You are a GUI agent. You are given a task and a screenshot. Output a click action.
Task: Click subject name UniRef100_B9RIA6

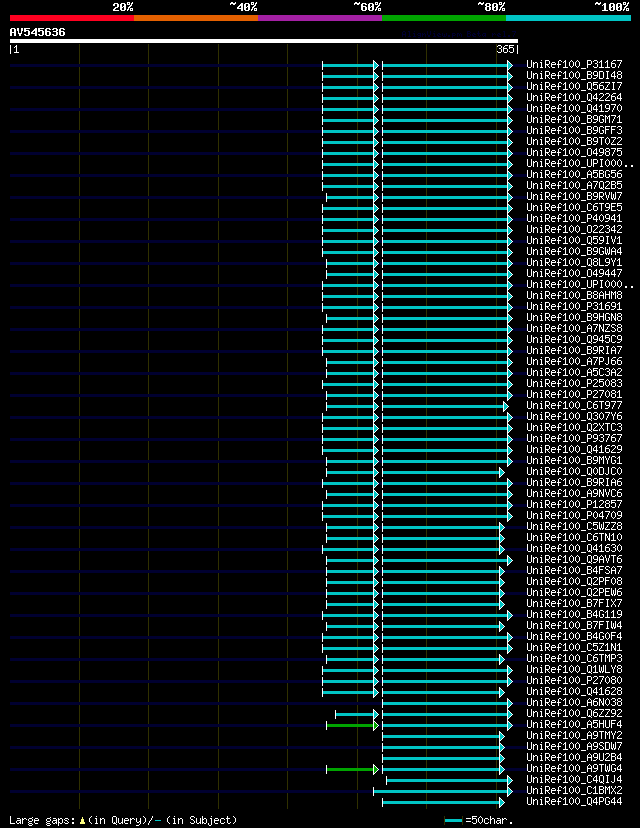coord(574,482)
